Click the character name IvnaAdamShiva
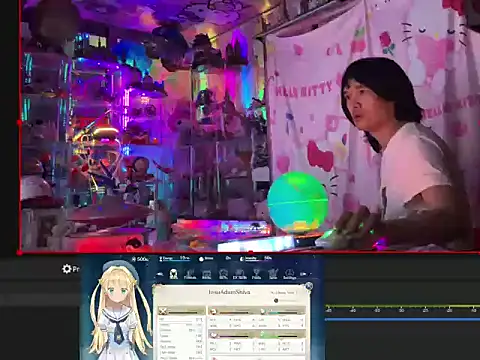480x360 pixels. click(x=229, y=292)
